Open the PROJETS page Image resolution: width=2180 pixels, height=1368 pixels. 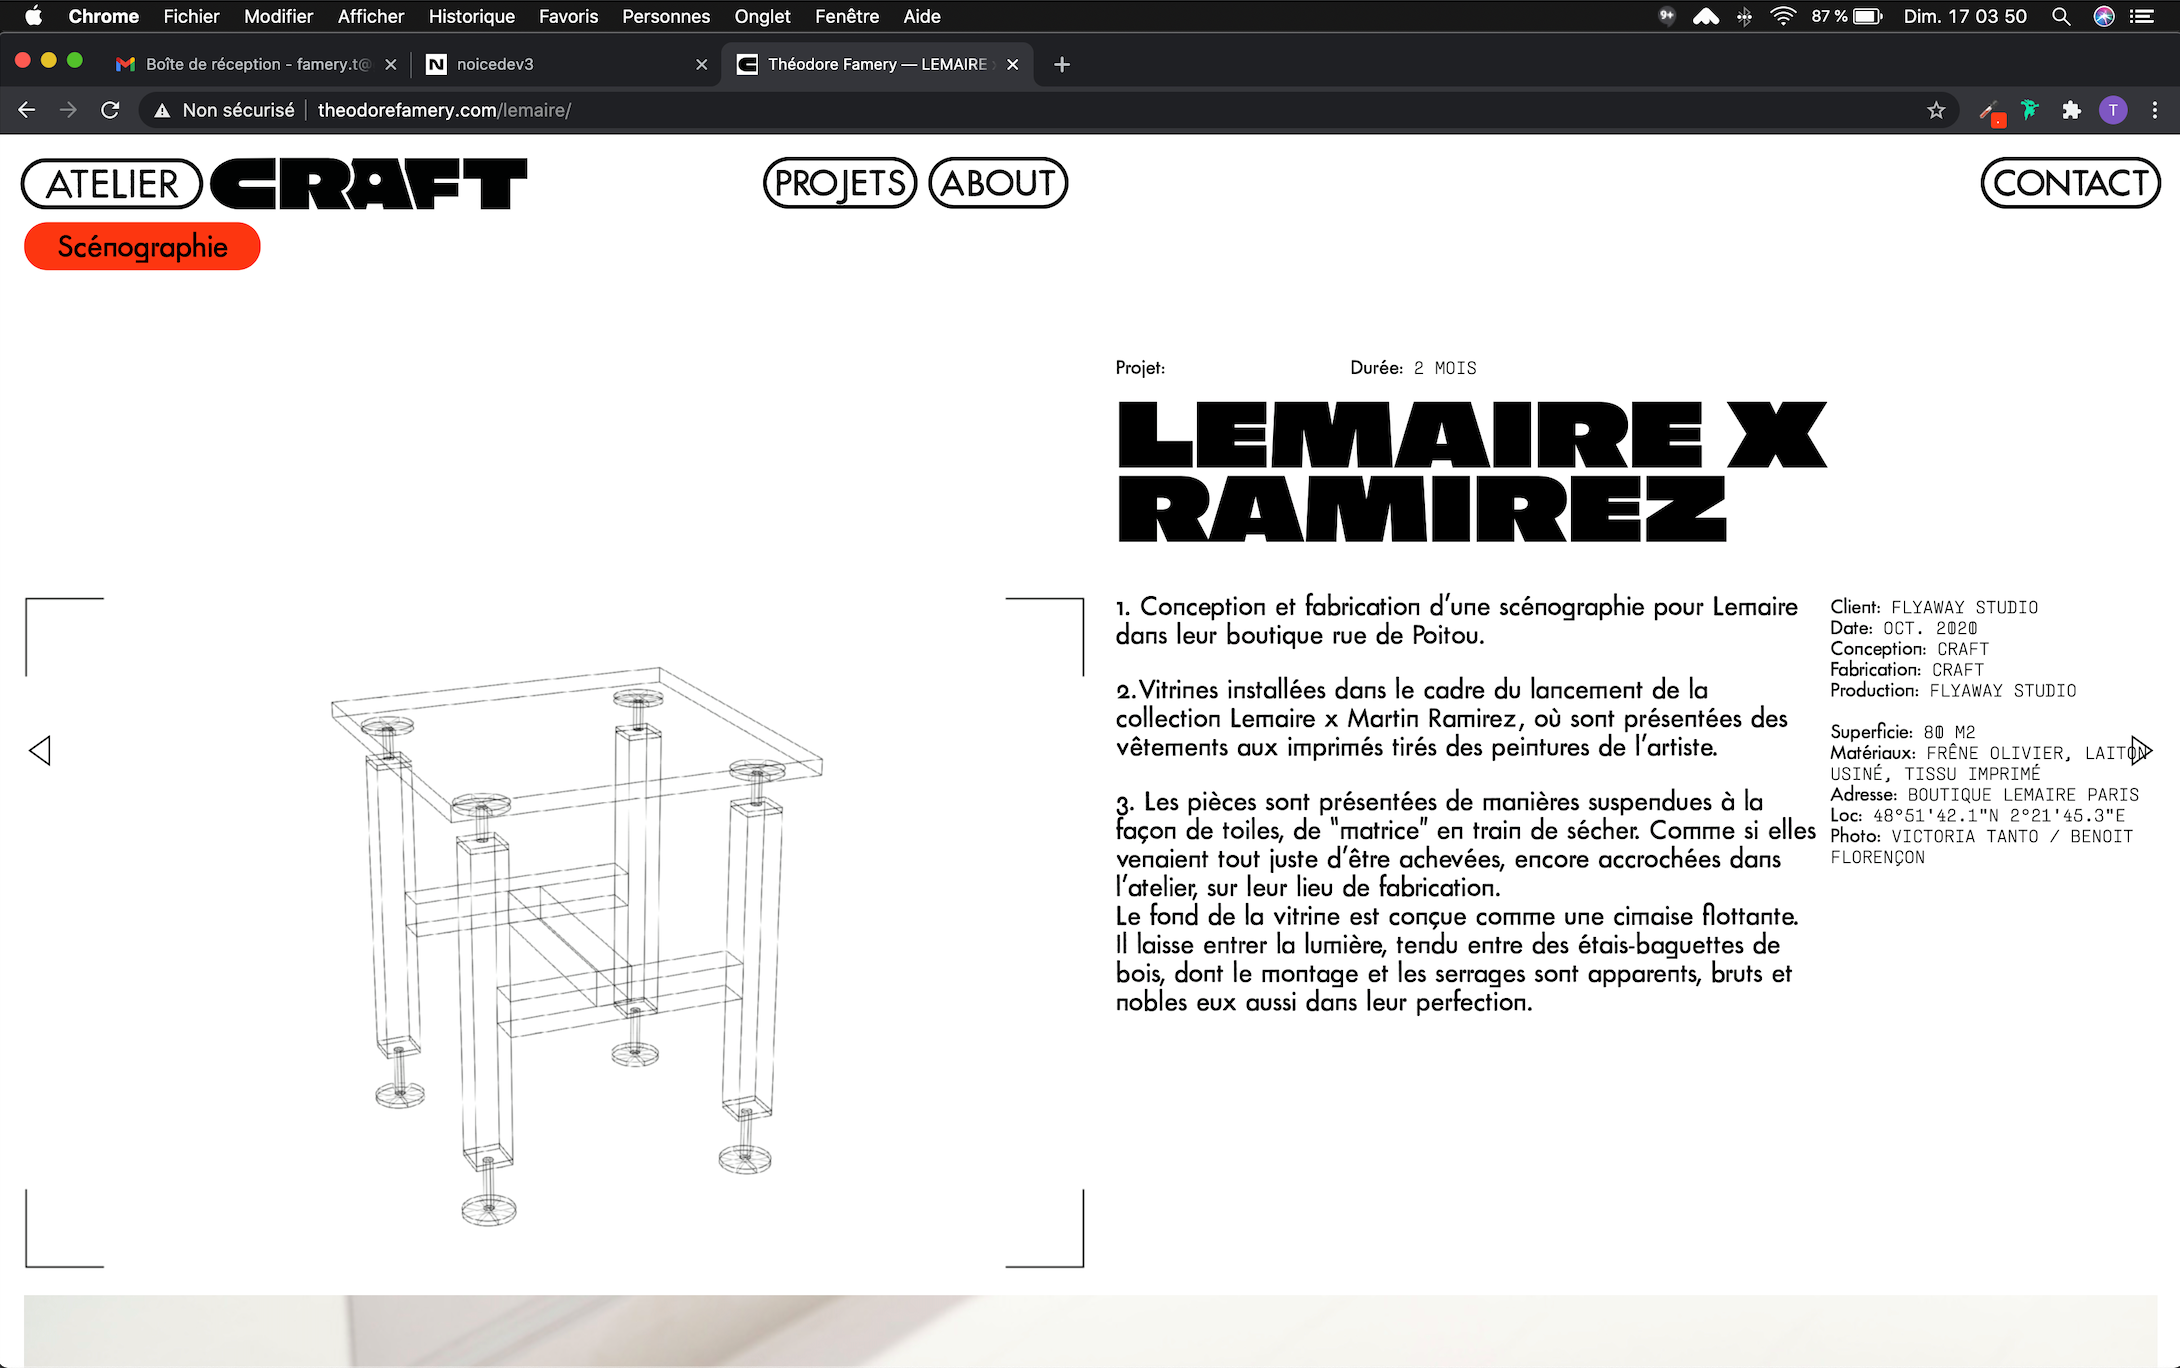pos(840,183)
